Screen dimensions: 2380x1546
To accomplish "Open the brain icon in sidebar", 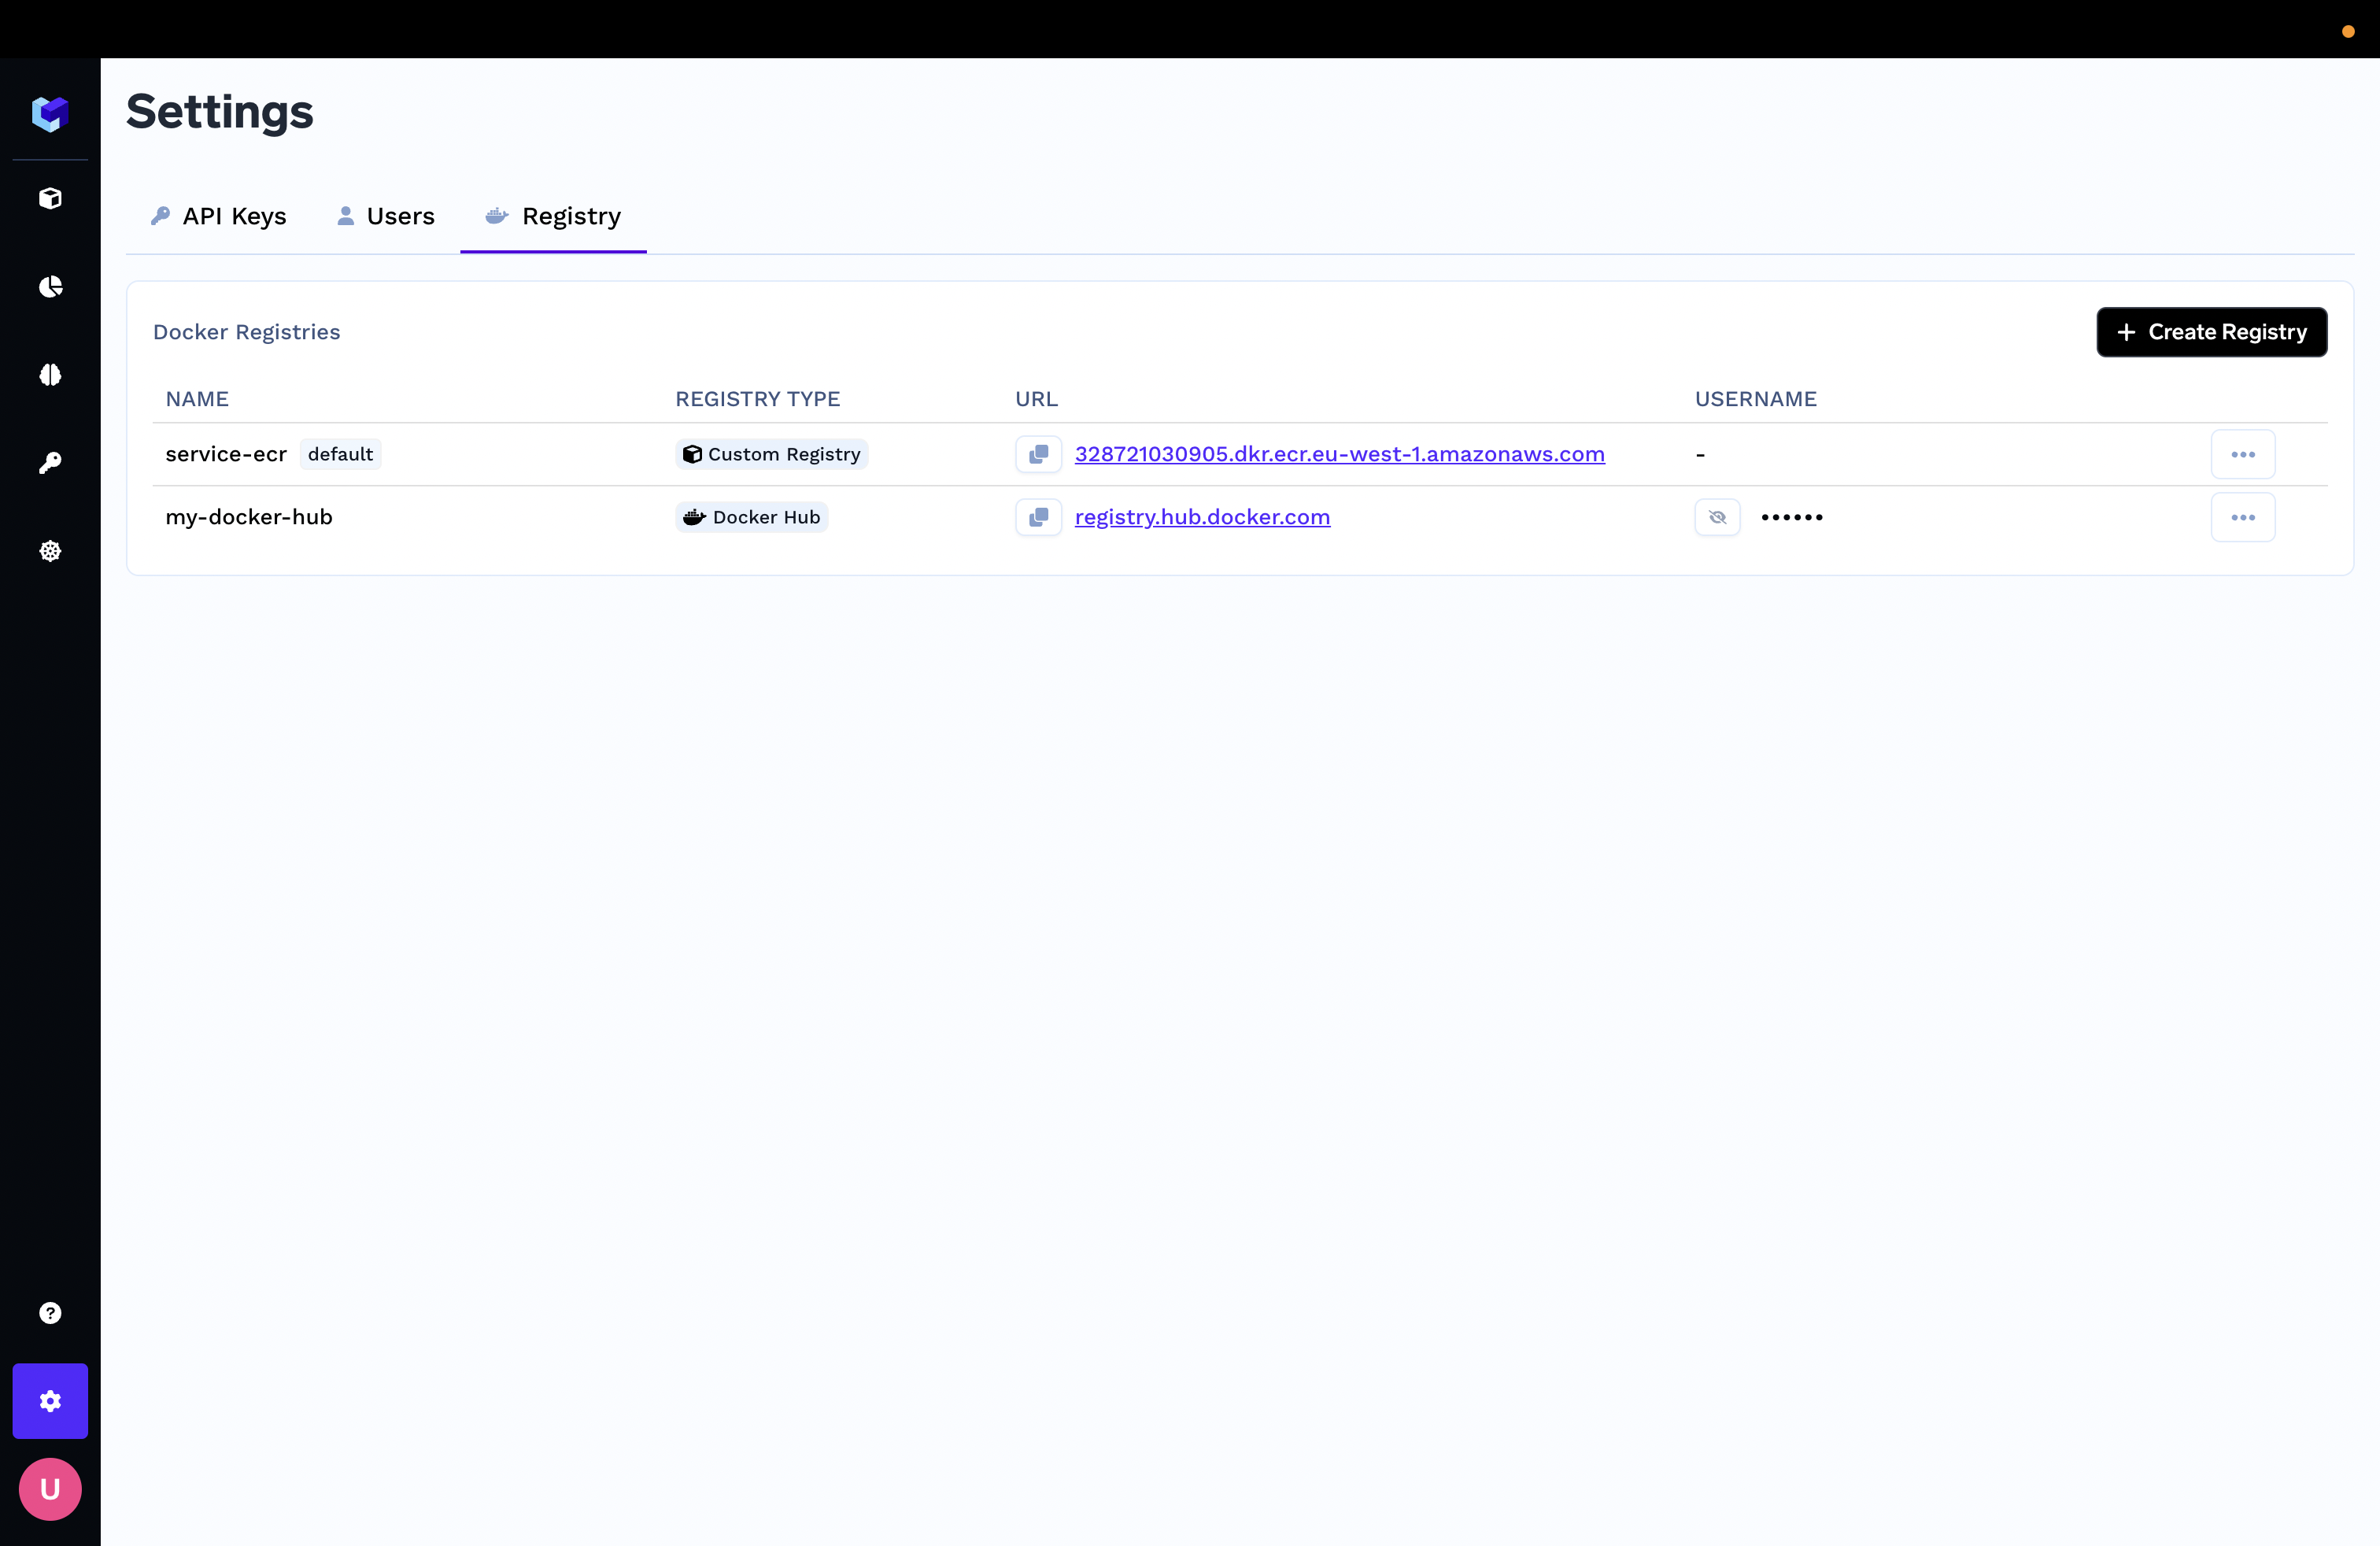I will point(50,375).
